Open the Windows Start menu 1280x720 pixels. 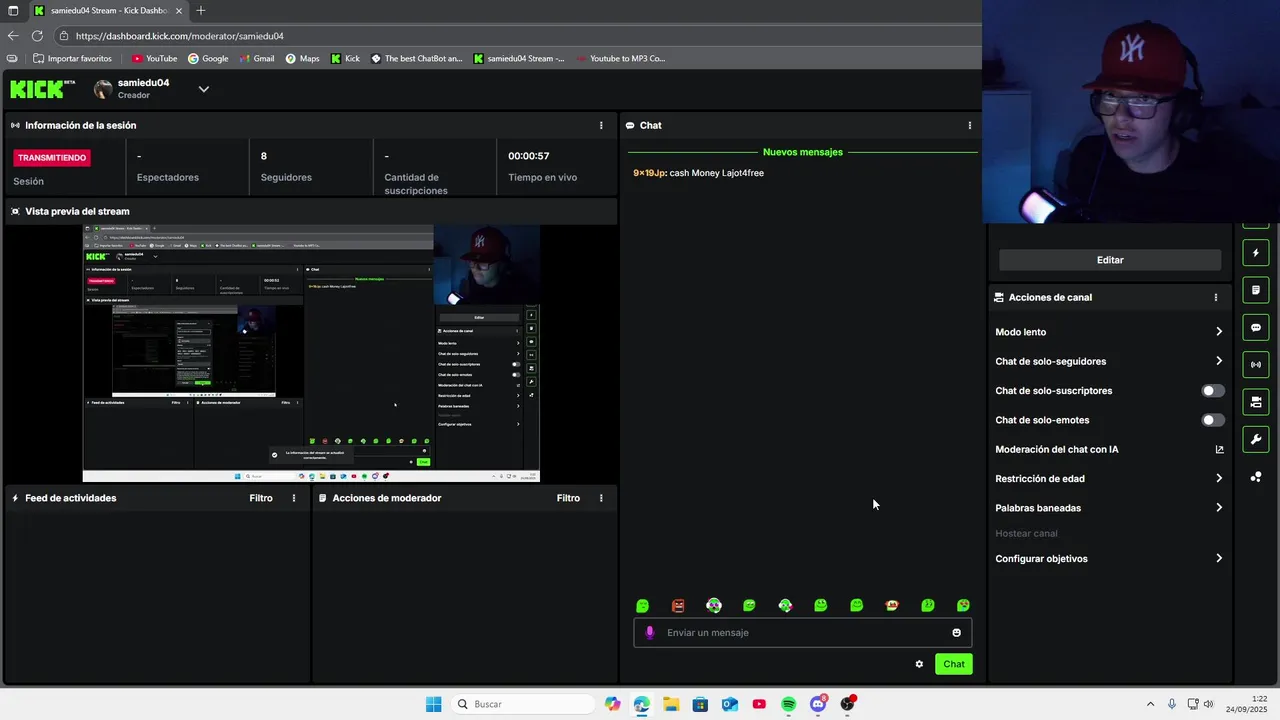tap(433, 704)
